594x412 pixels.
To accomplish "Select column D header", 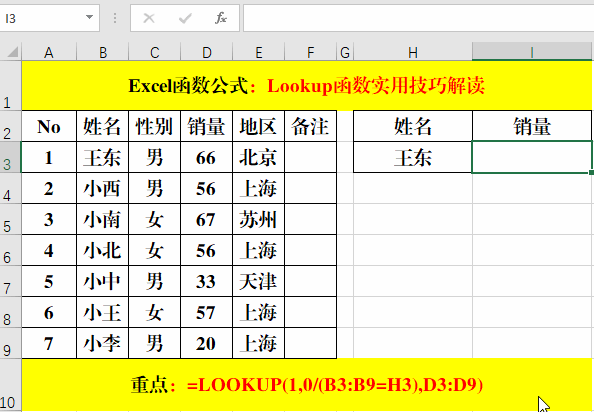I will tap(206, 52).
